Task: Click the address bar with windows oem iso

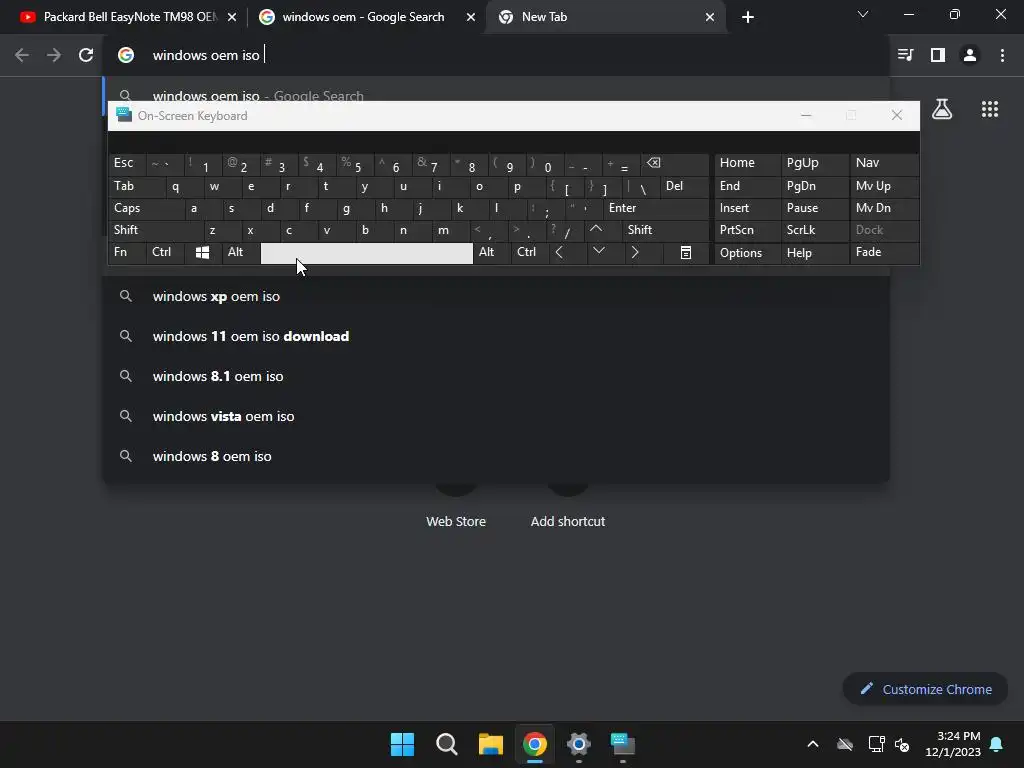Action: 496,55
